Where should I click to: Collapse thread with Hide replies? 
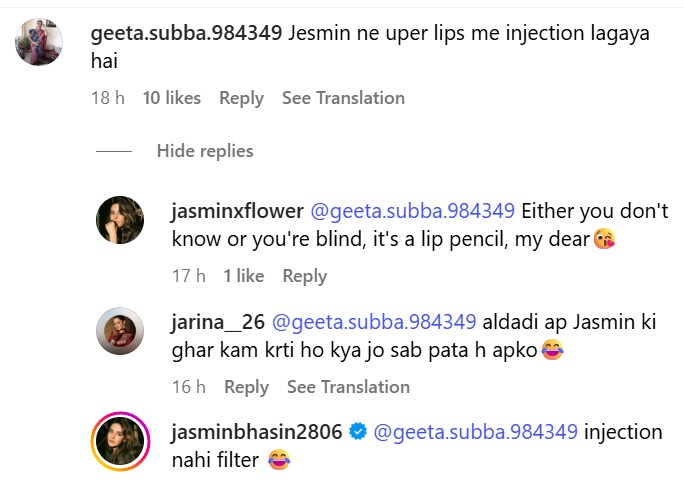[205, 151]
